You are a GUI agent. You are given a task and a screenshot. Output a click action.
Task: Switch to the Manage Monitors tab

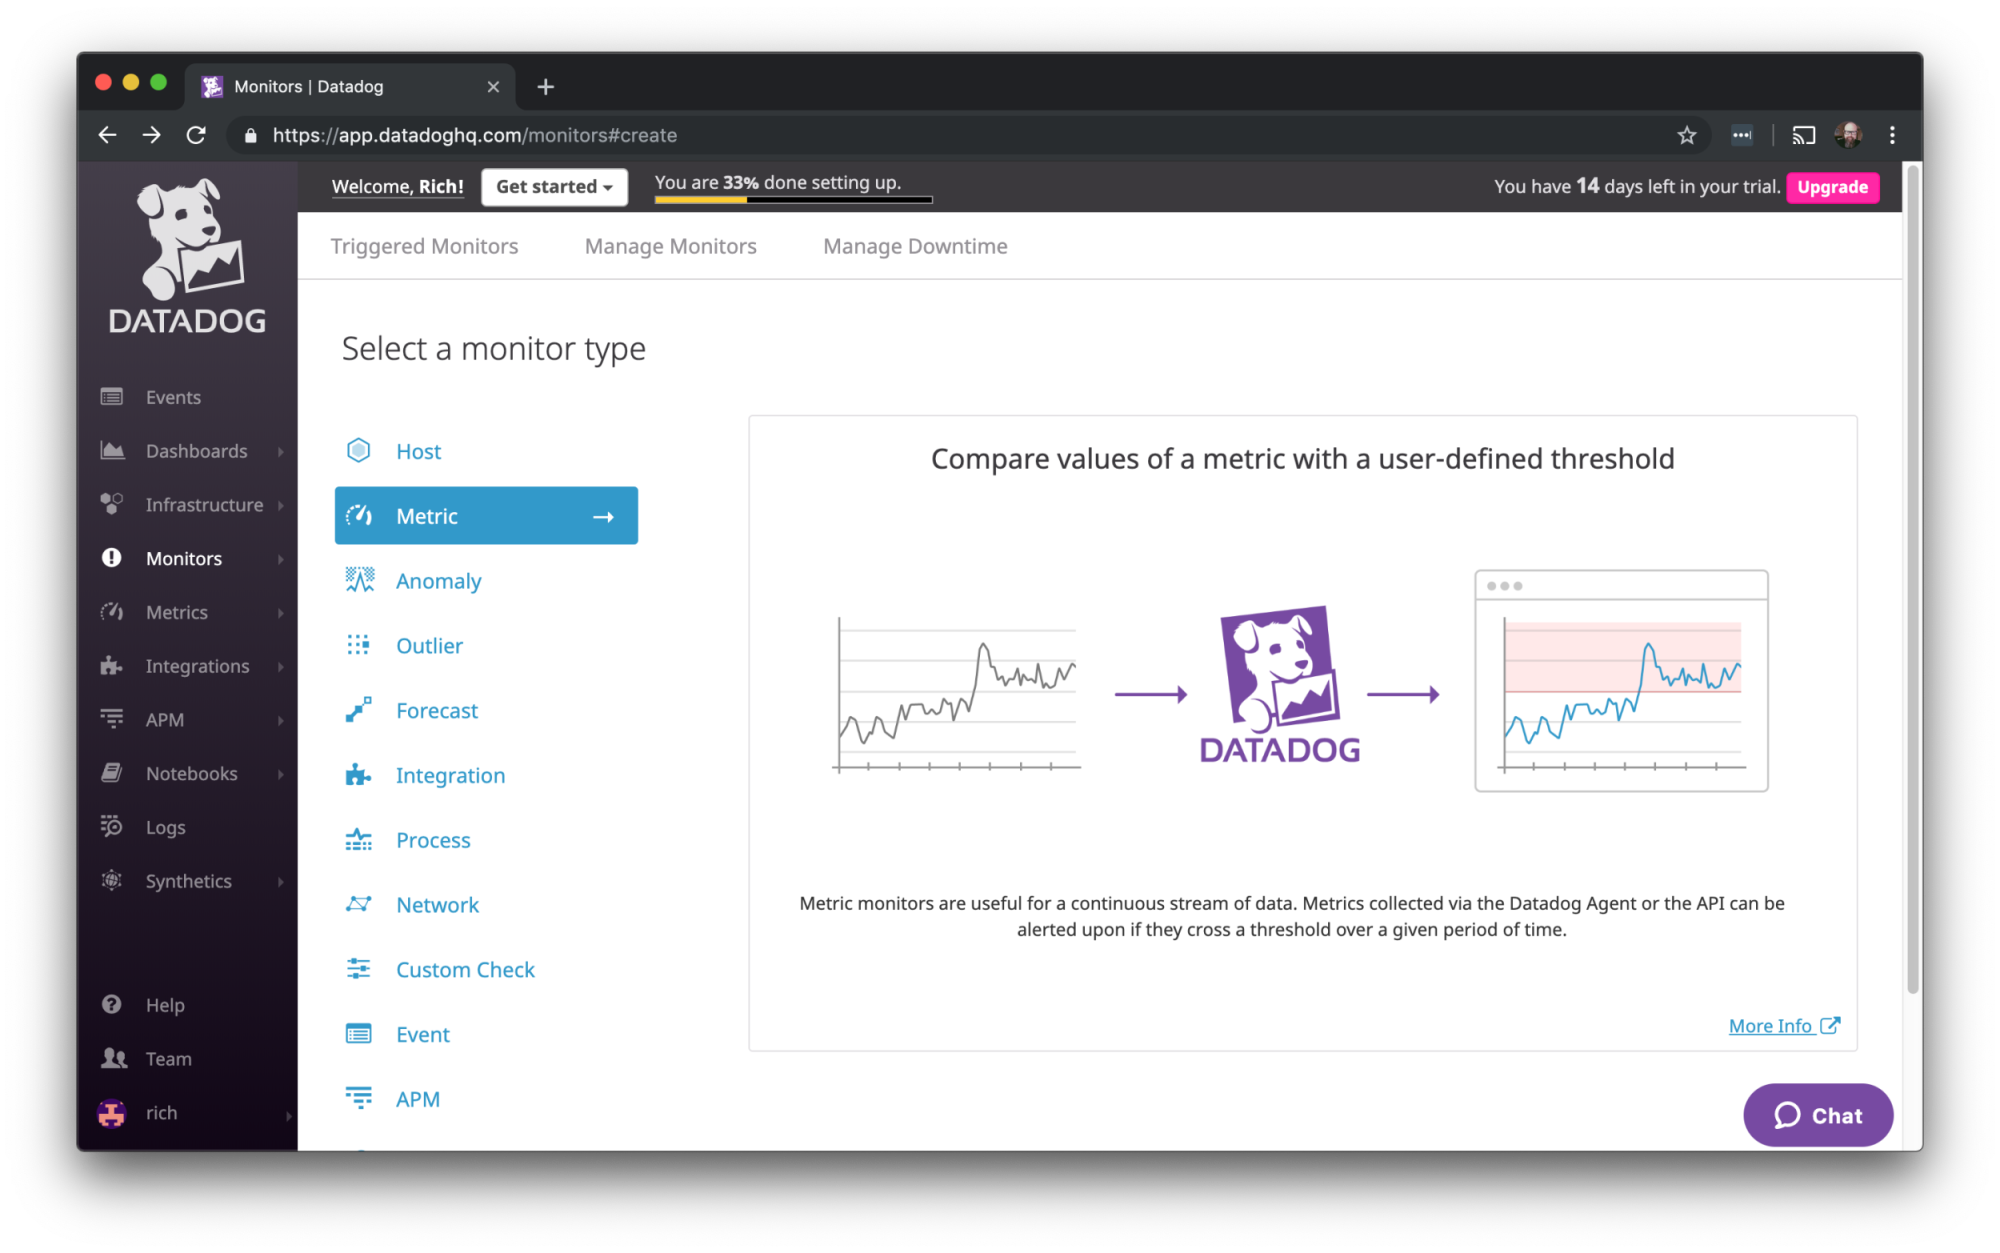(x=670, y=246)
